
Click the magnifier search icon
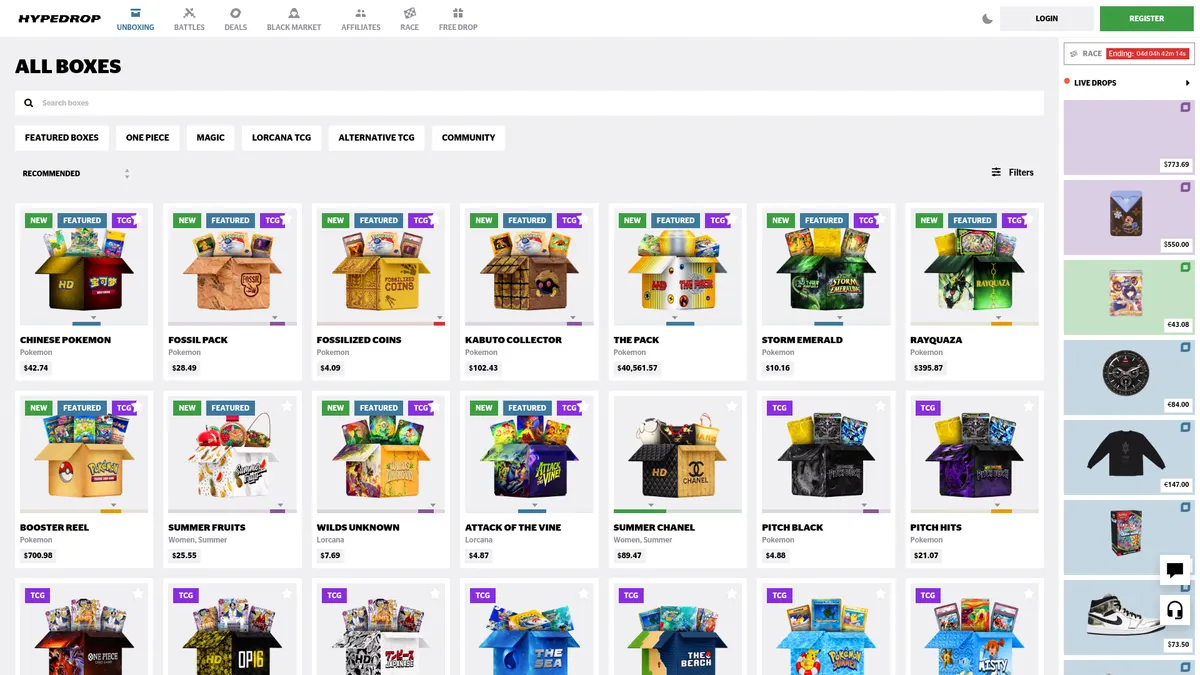click(29, 103)
